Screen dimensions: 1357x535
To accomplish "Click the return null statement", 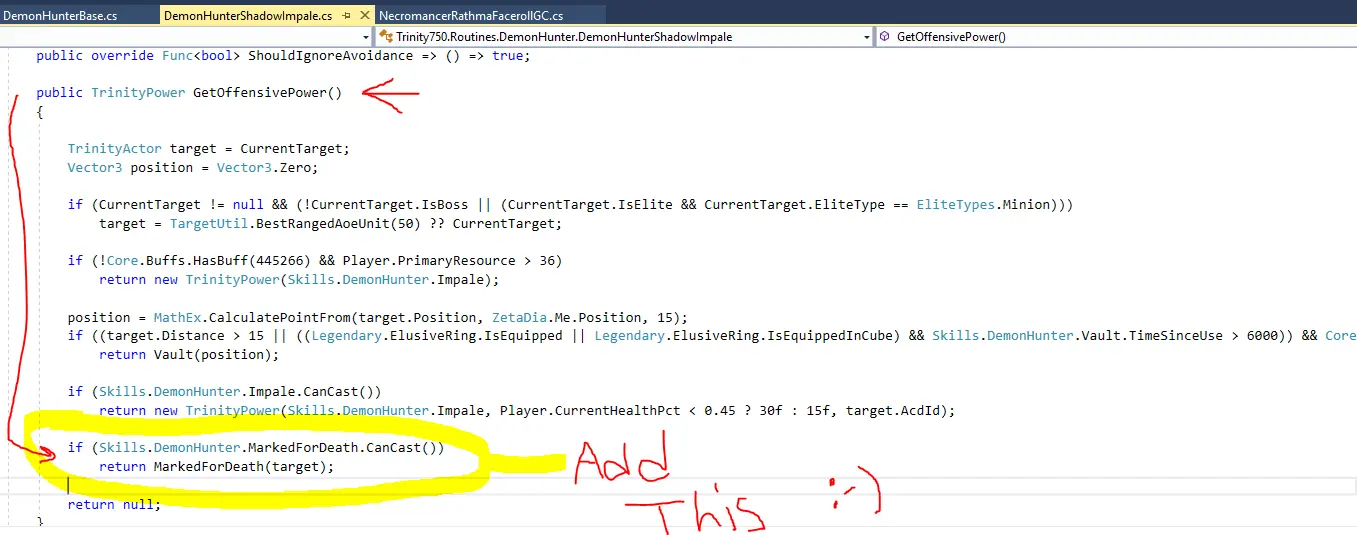I will (114, 505).
